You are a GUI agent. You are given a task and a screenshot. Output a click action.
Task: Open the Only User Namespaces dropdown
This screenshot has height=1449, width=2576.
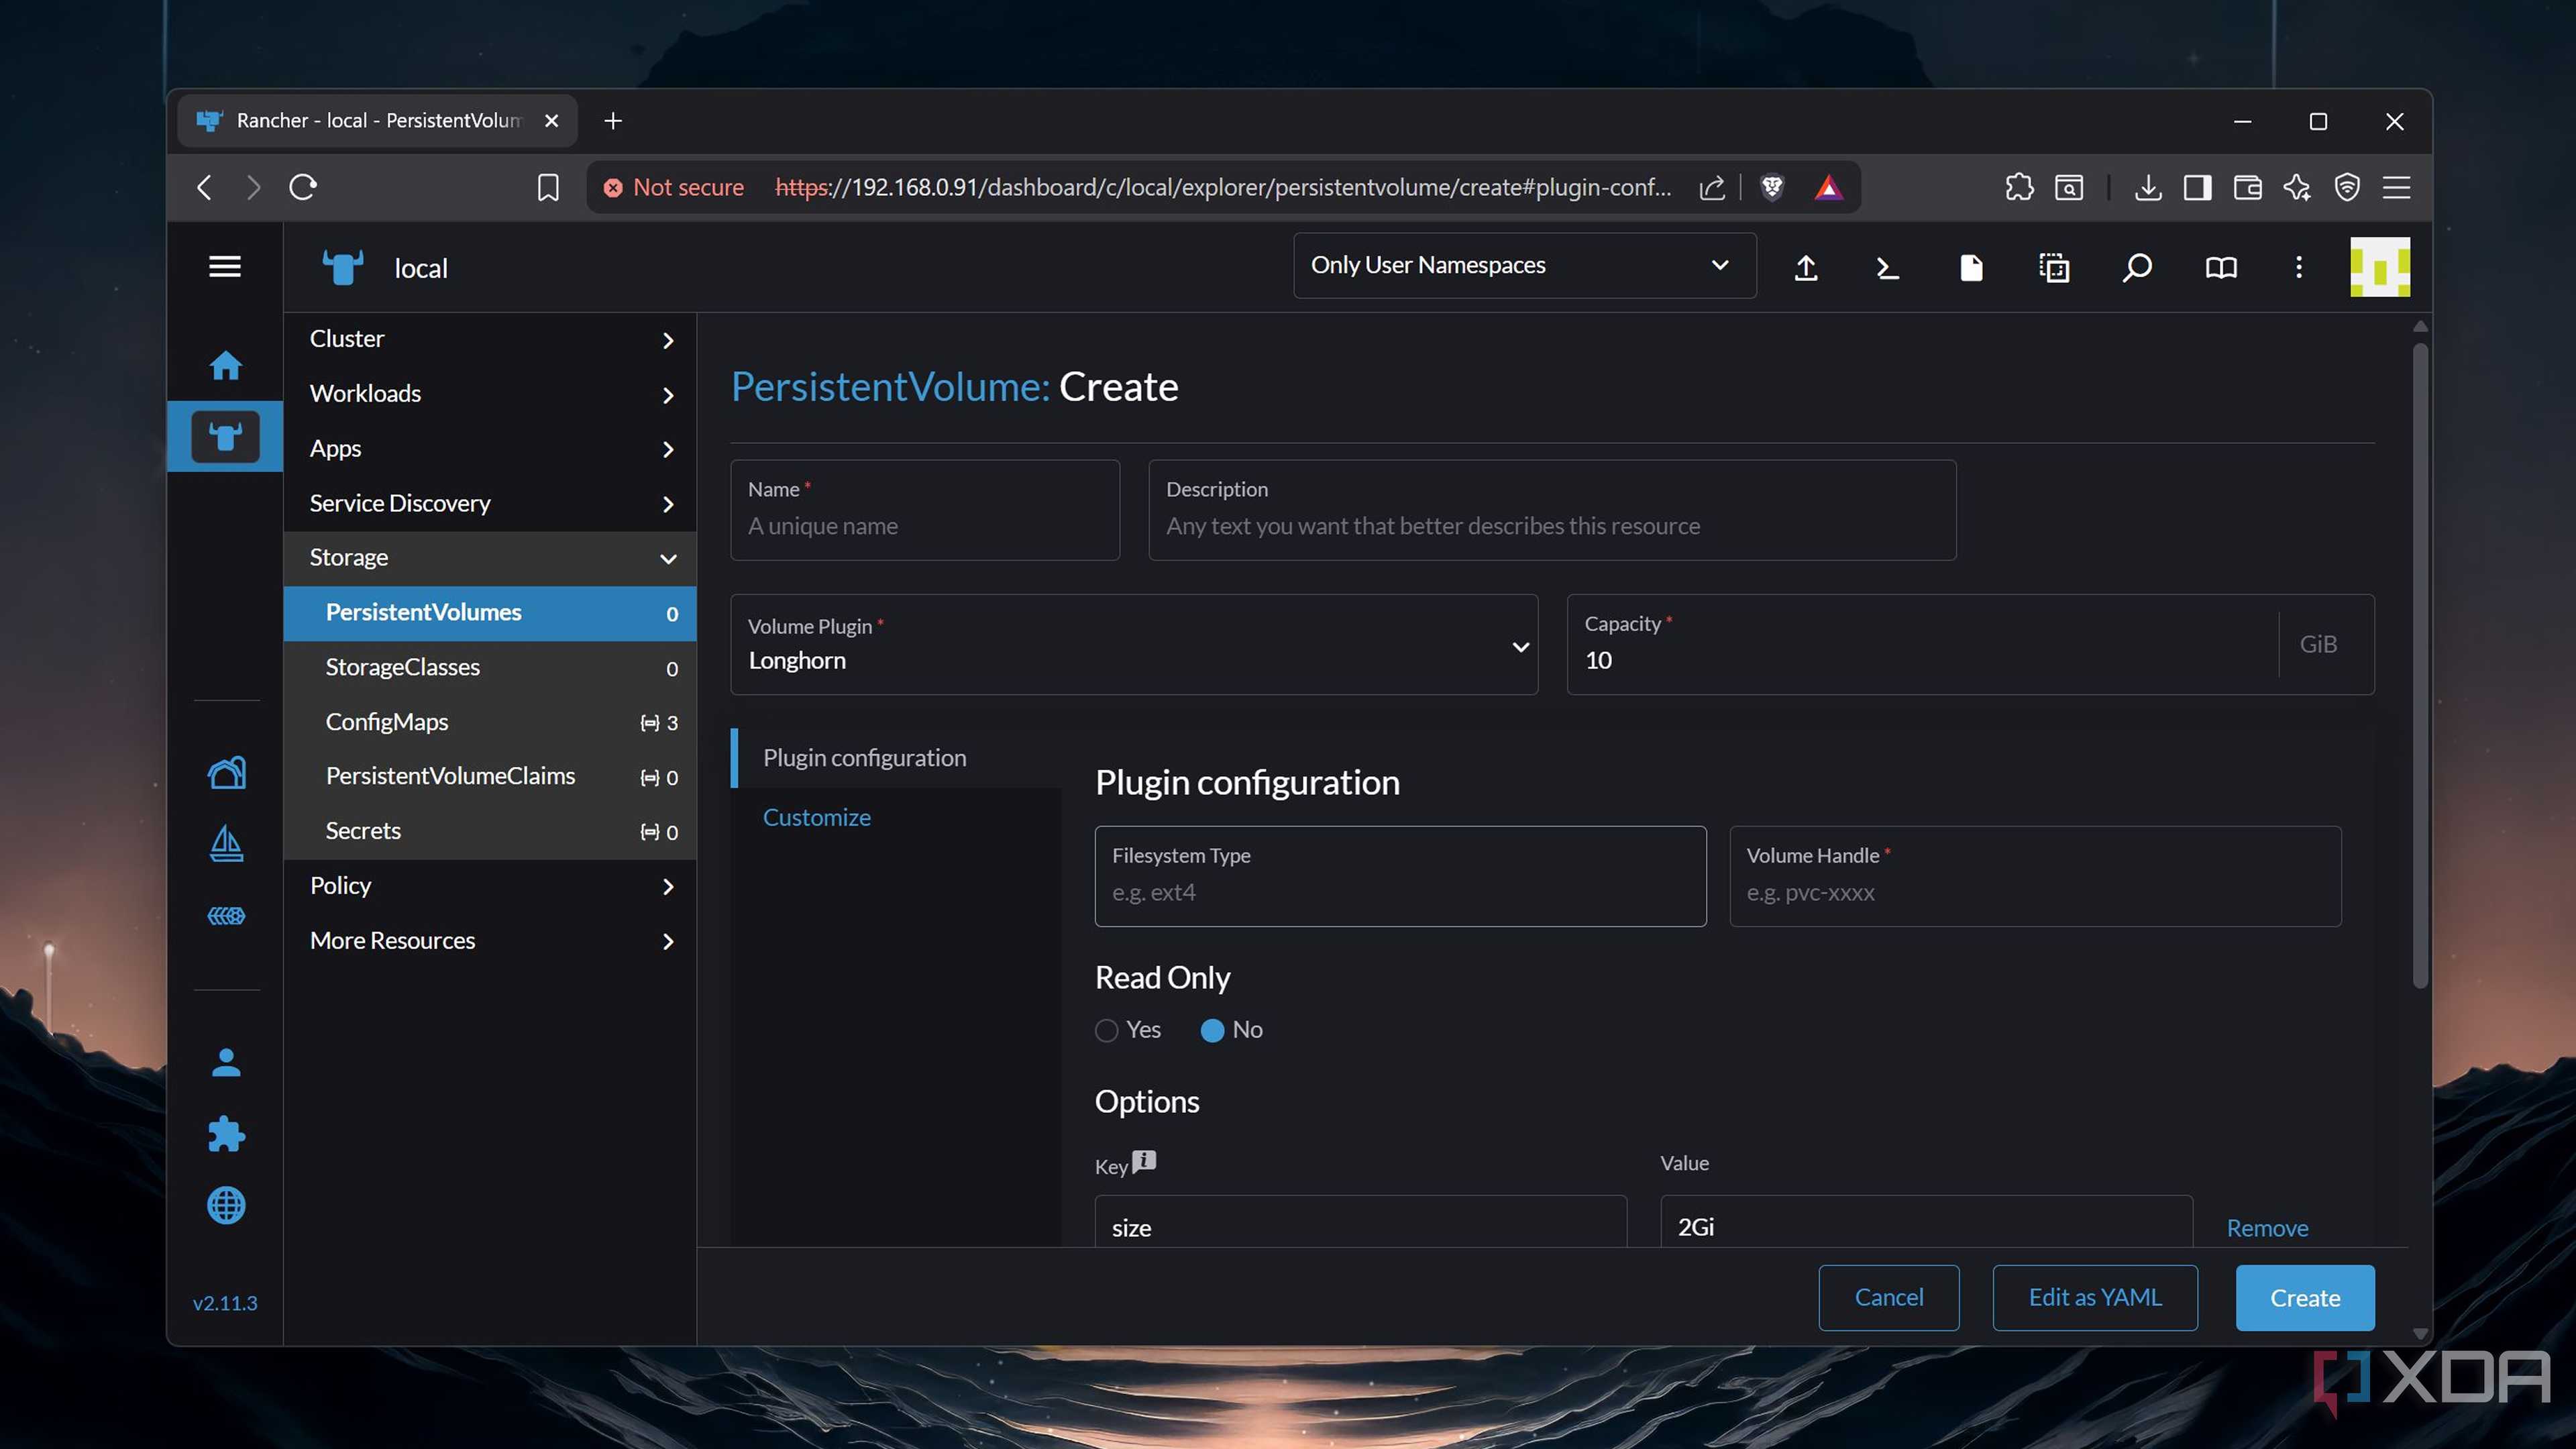point(1524,265)
